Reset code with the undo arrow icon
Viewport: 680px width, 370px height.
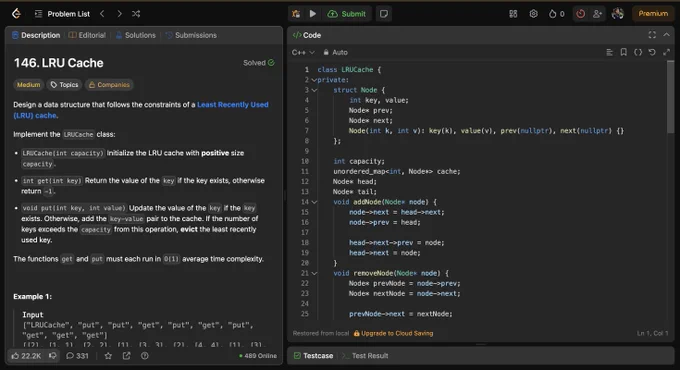coord(652,52)
